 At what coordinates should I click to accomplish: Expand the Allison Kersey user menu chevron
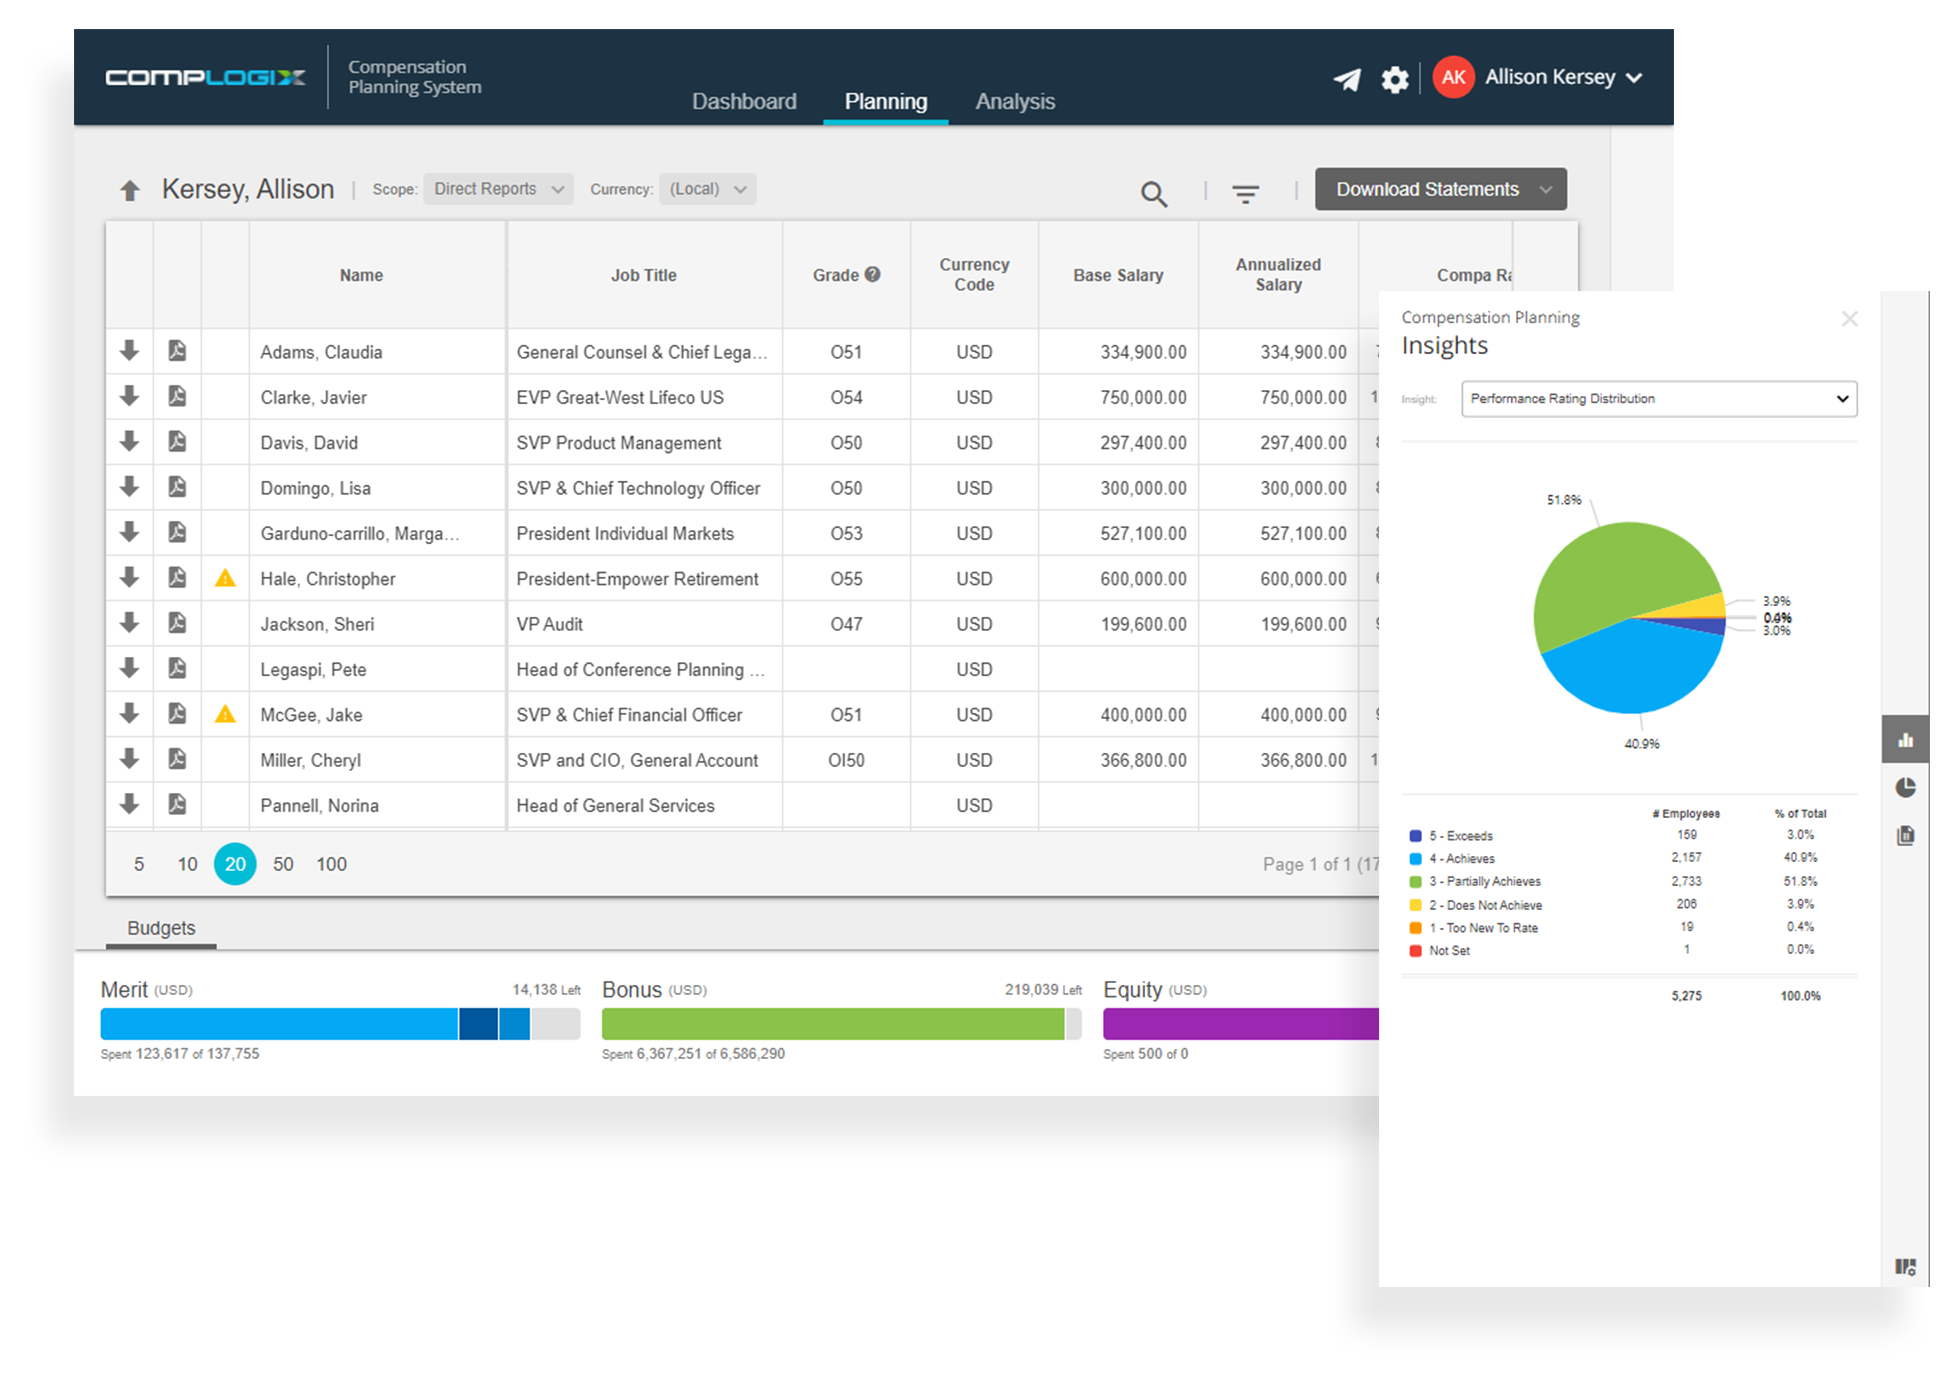(1634, 78)
